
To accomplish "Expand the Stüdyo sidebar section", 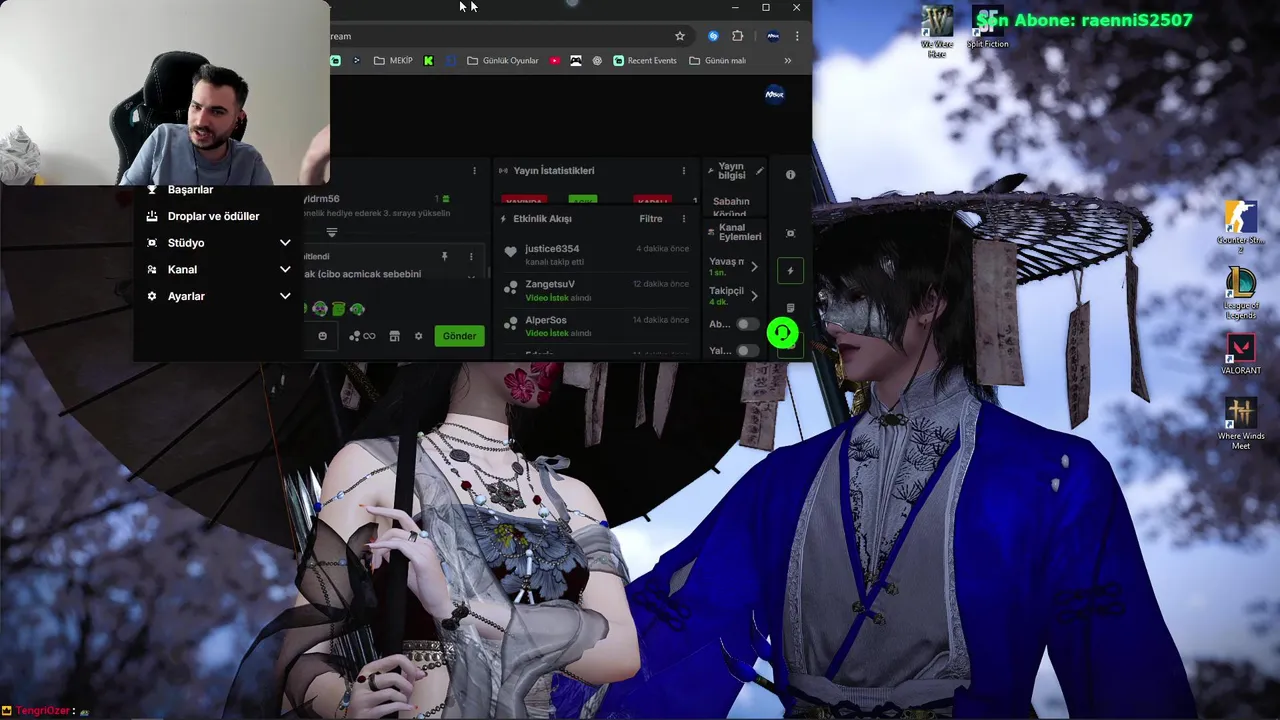I will tap(285, 243).
